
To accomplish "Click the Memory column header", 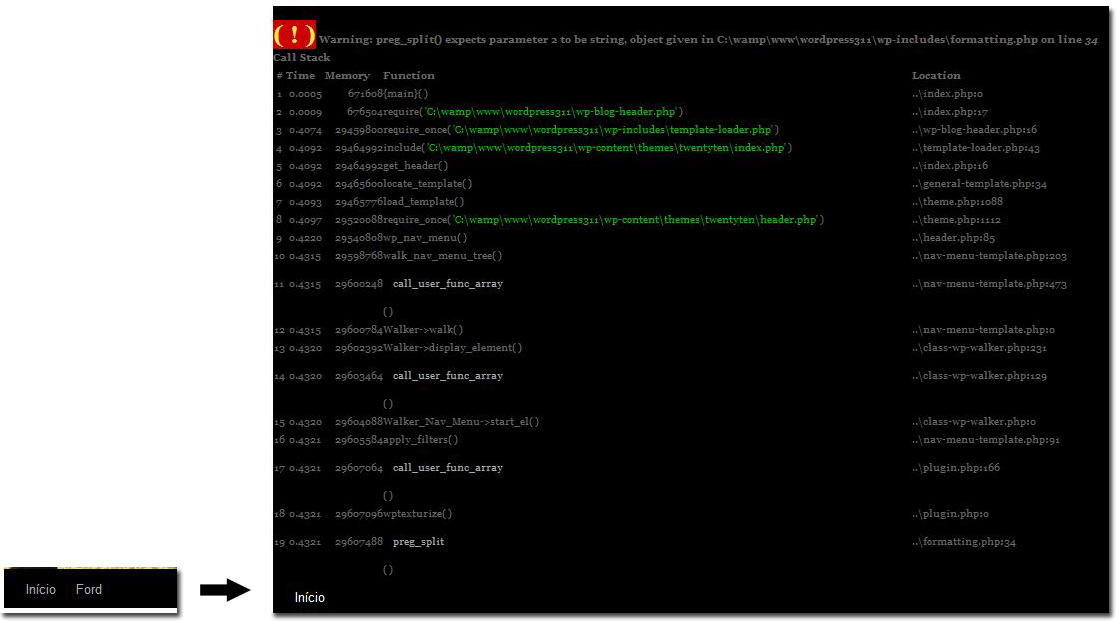I will point(348,75).
